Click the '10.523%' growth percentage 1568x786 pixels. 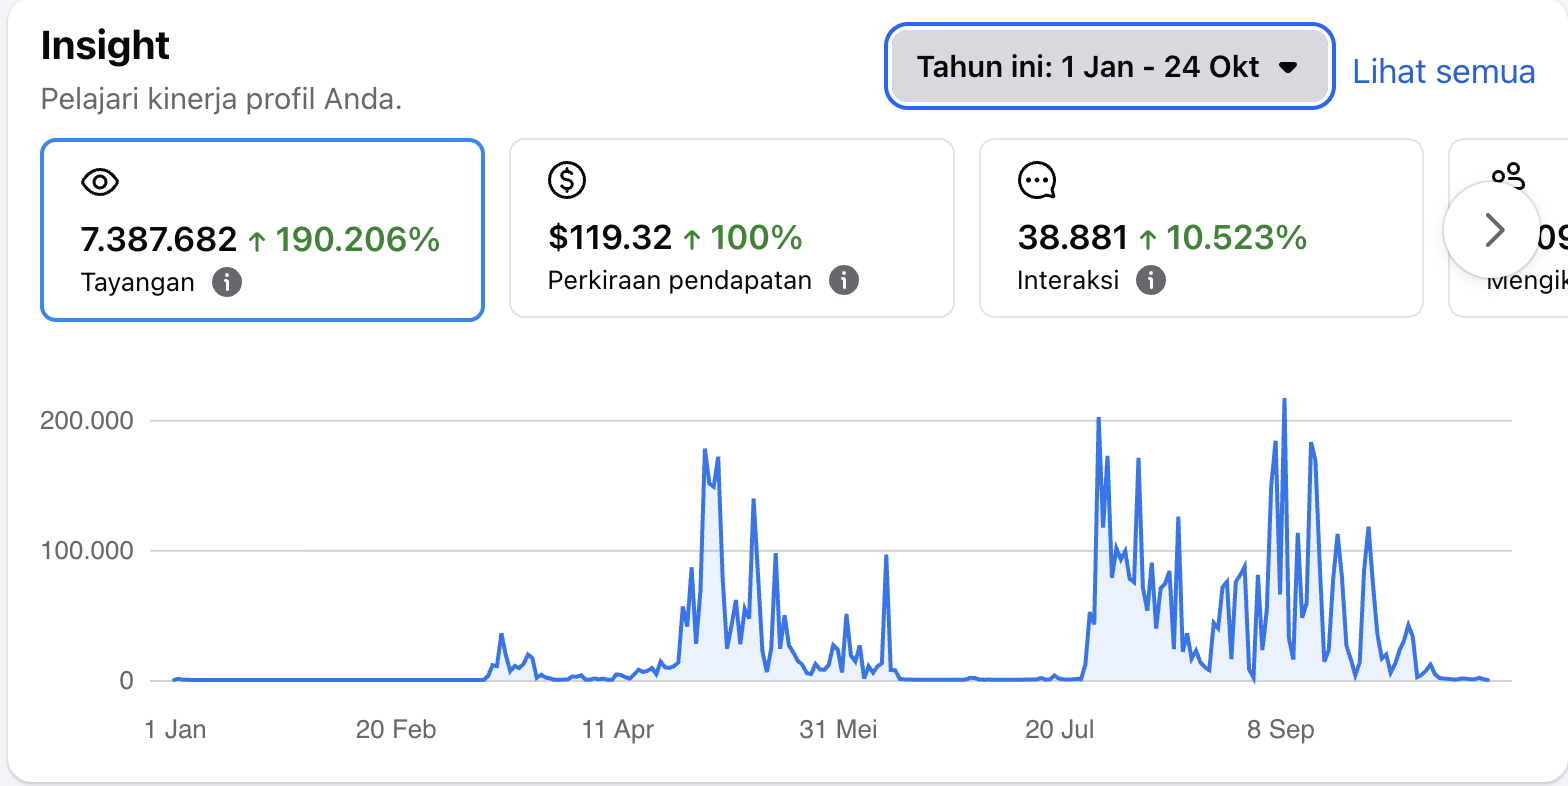coord(1236,238)
